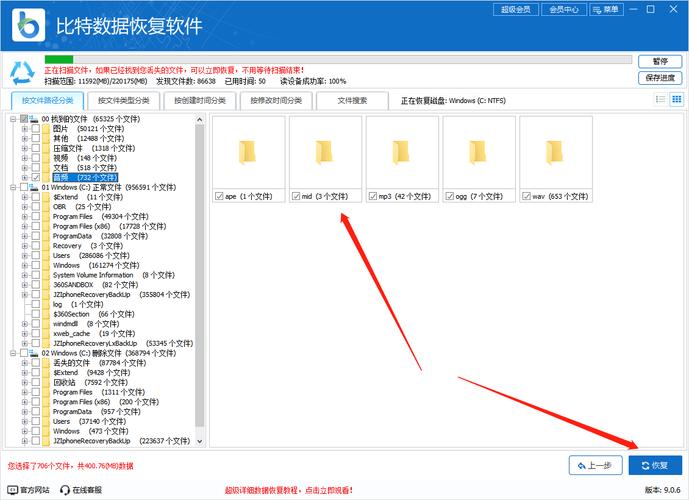689x500 pixels.
Task: Check the 视频 (148 个文件) checkbox
Action: [x=36, y=158]
